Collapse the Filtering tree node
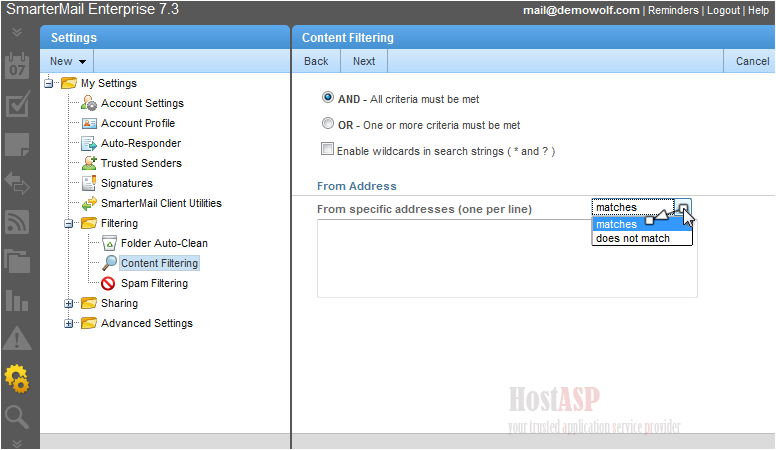Viewport: 776px width, 450px height. (68, 224)
